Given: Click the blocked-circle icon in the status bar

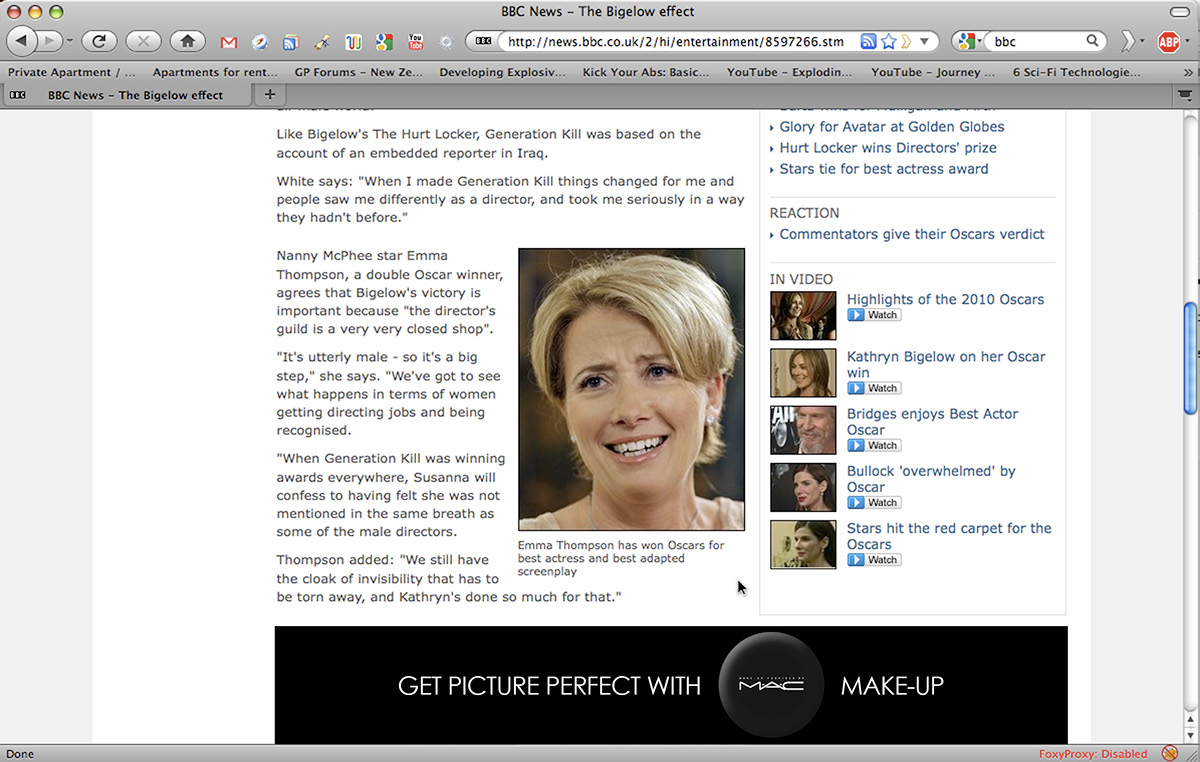Looking at the screenshot, I should [x=1169, y=753].
